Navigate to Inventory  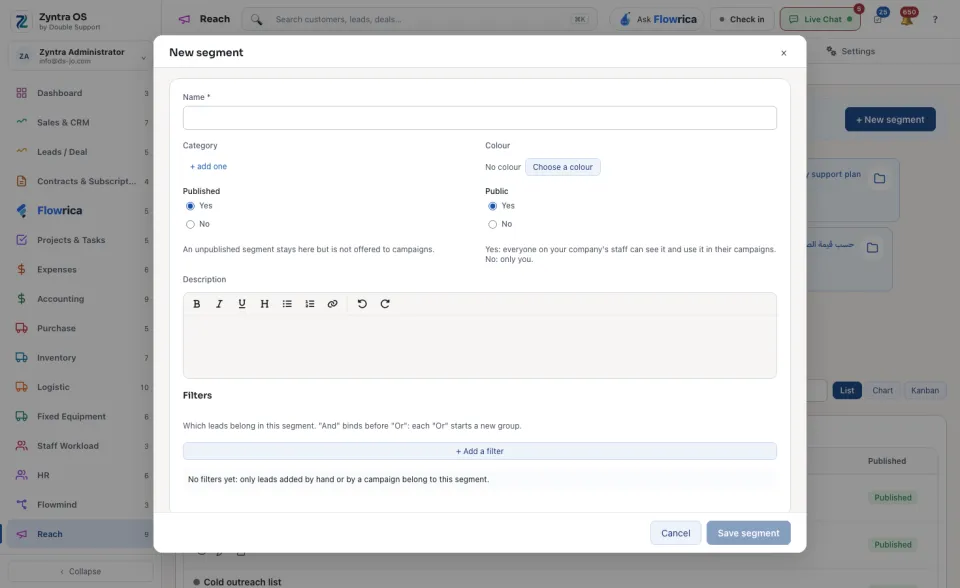click(81, 358)
